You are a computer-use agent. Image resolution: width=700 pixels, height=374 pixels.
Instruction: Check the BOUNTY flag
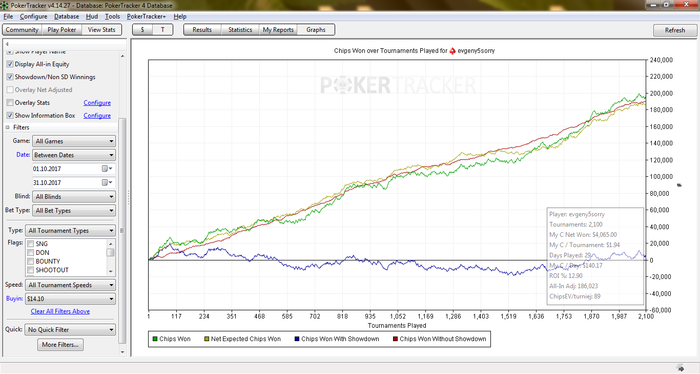tap(31, 262)
